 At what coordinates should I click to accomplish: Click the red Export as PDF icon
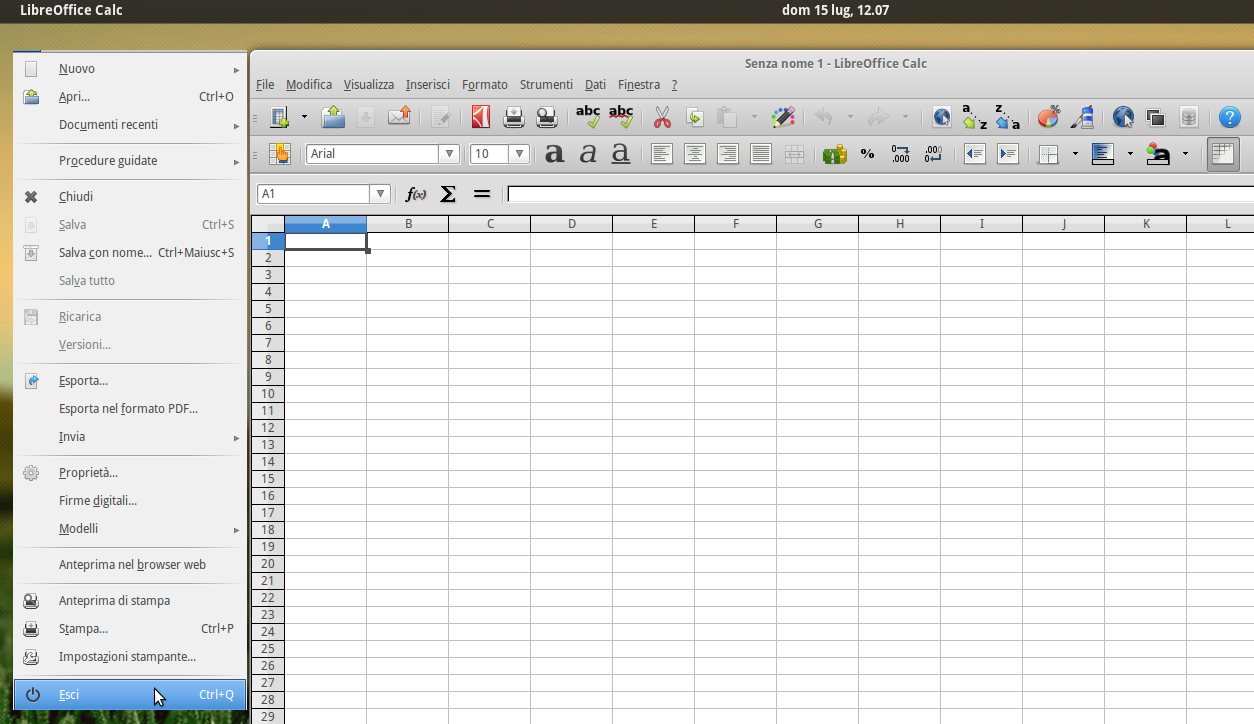(481, 117)
